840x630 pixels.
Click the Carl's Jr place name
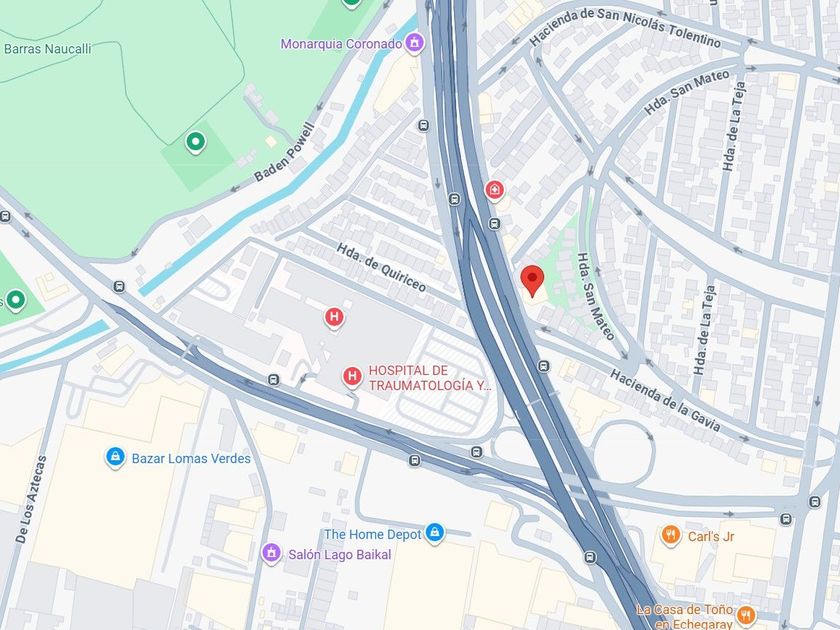(x=711, y=536)
